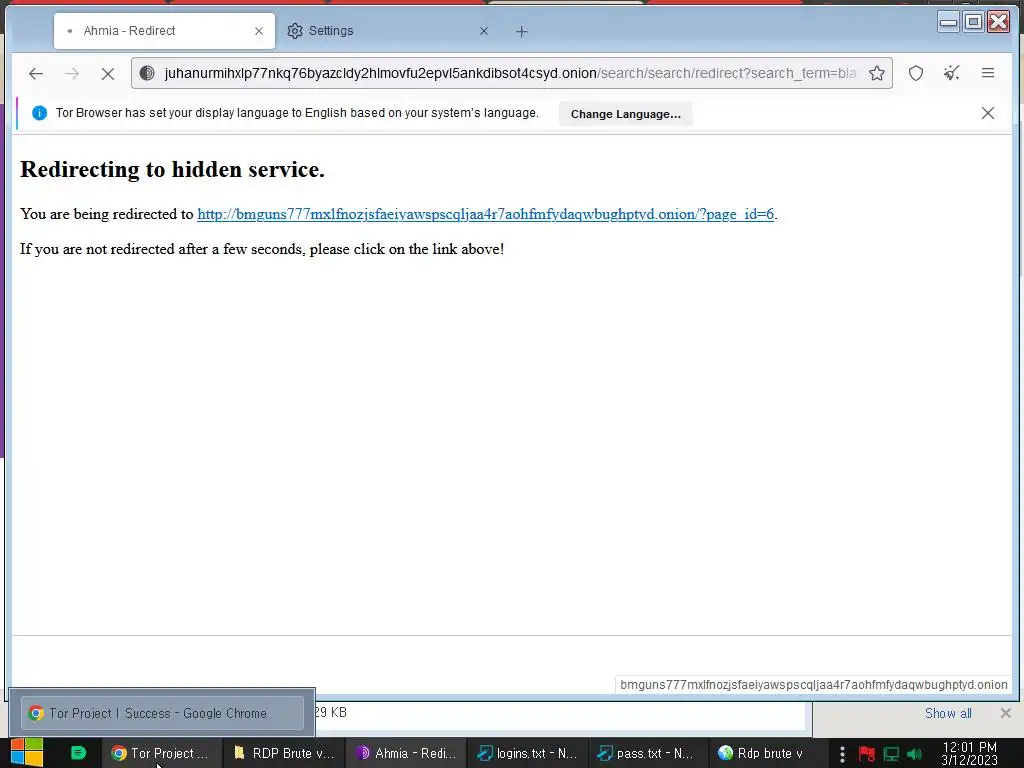Image resolution: width=1024 pixels, height=768 pixels.
Task: Open the taskbar clock showing 12:01 PM
Action: tap(969, 753)
